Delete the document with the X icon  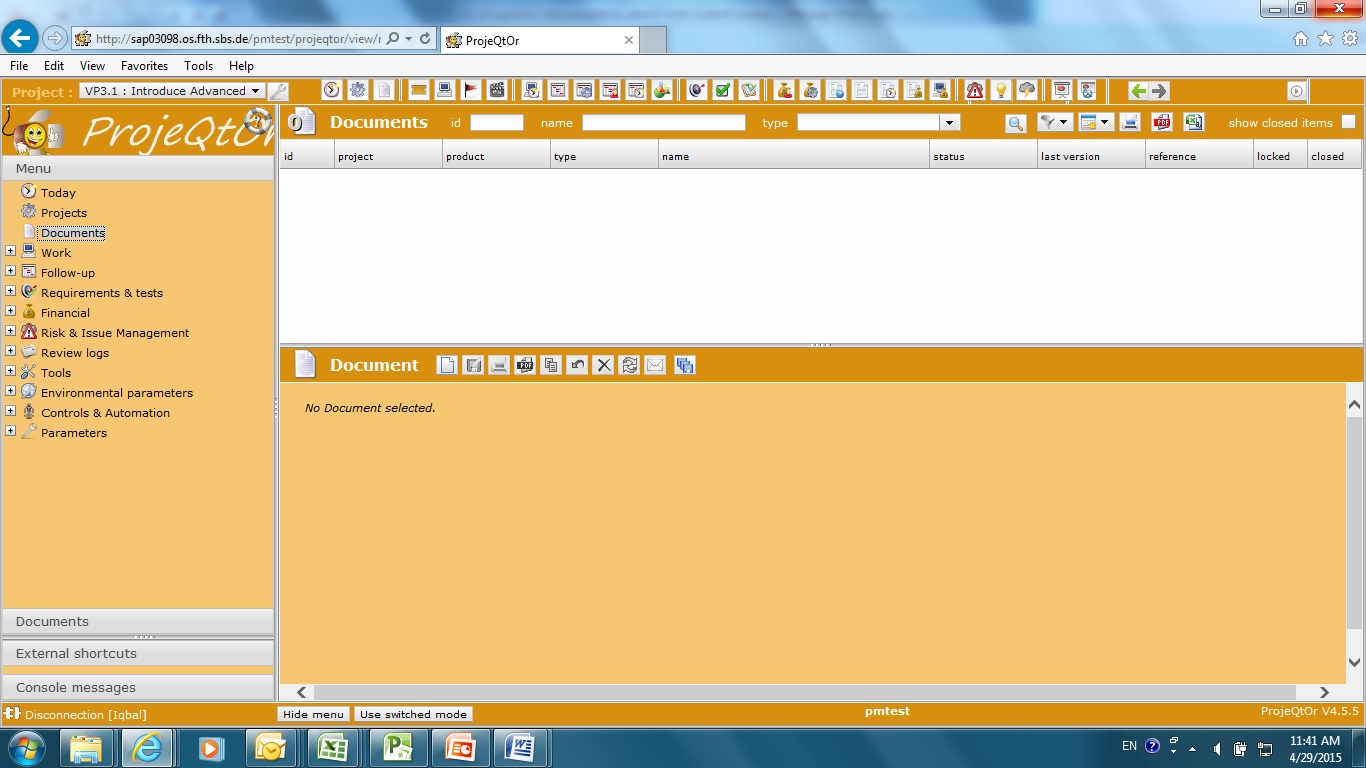(x=603, y=365)
